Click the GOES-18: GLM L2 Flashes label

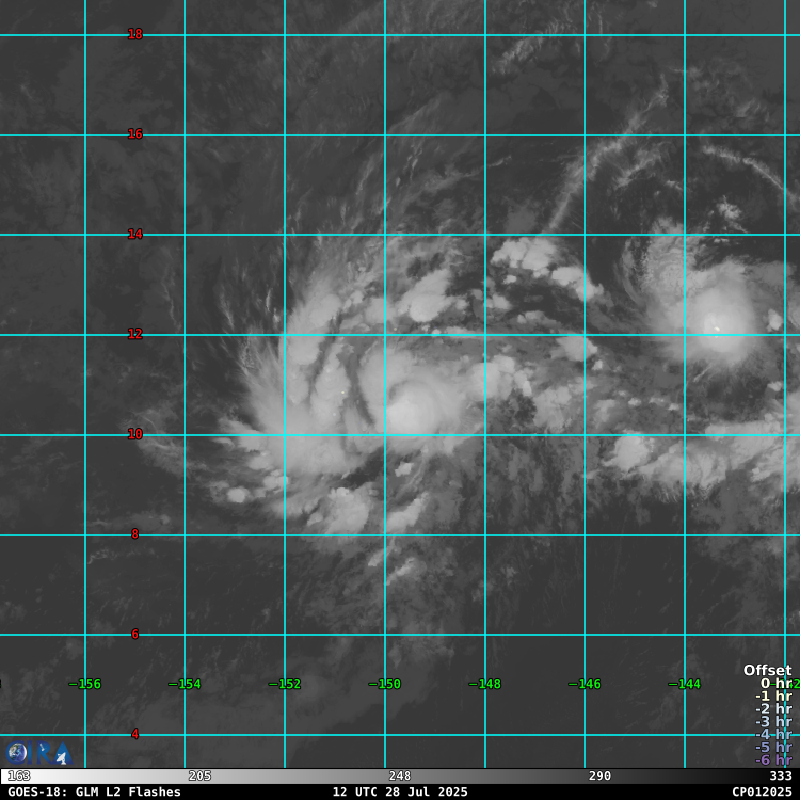(94, 792)
